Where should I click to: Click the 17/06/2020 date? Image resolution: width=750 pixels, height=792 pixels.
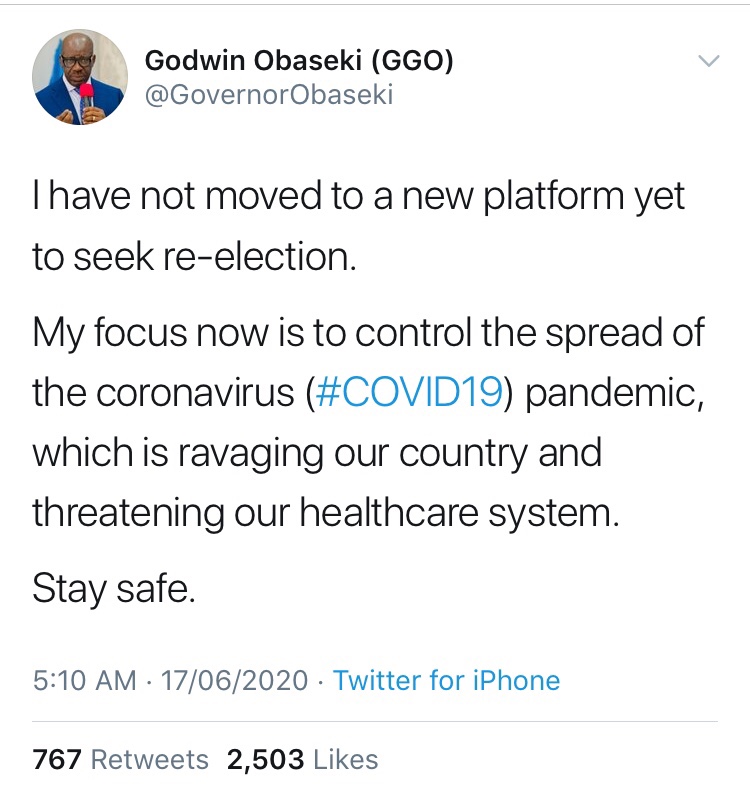click(x=237, y=681)
